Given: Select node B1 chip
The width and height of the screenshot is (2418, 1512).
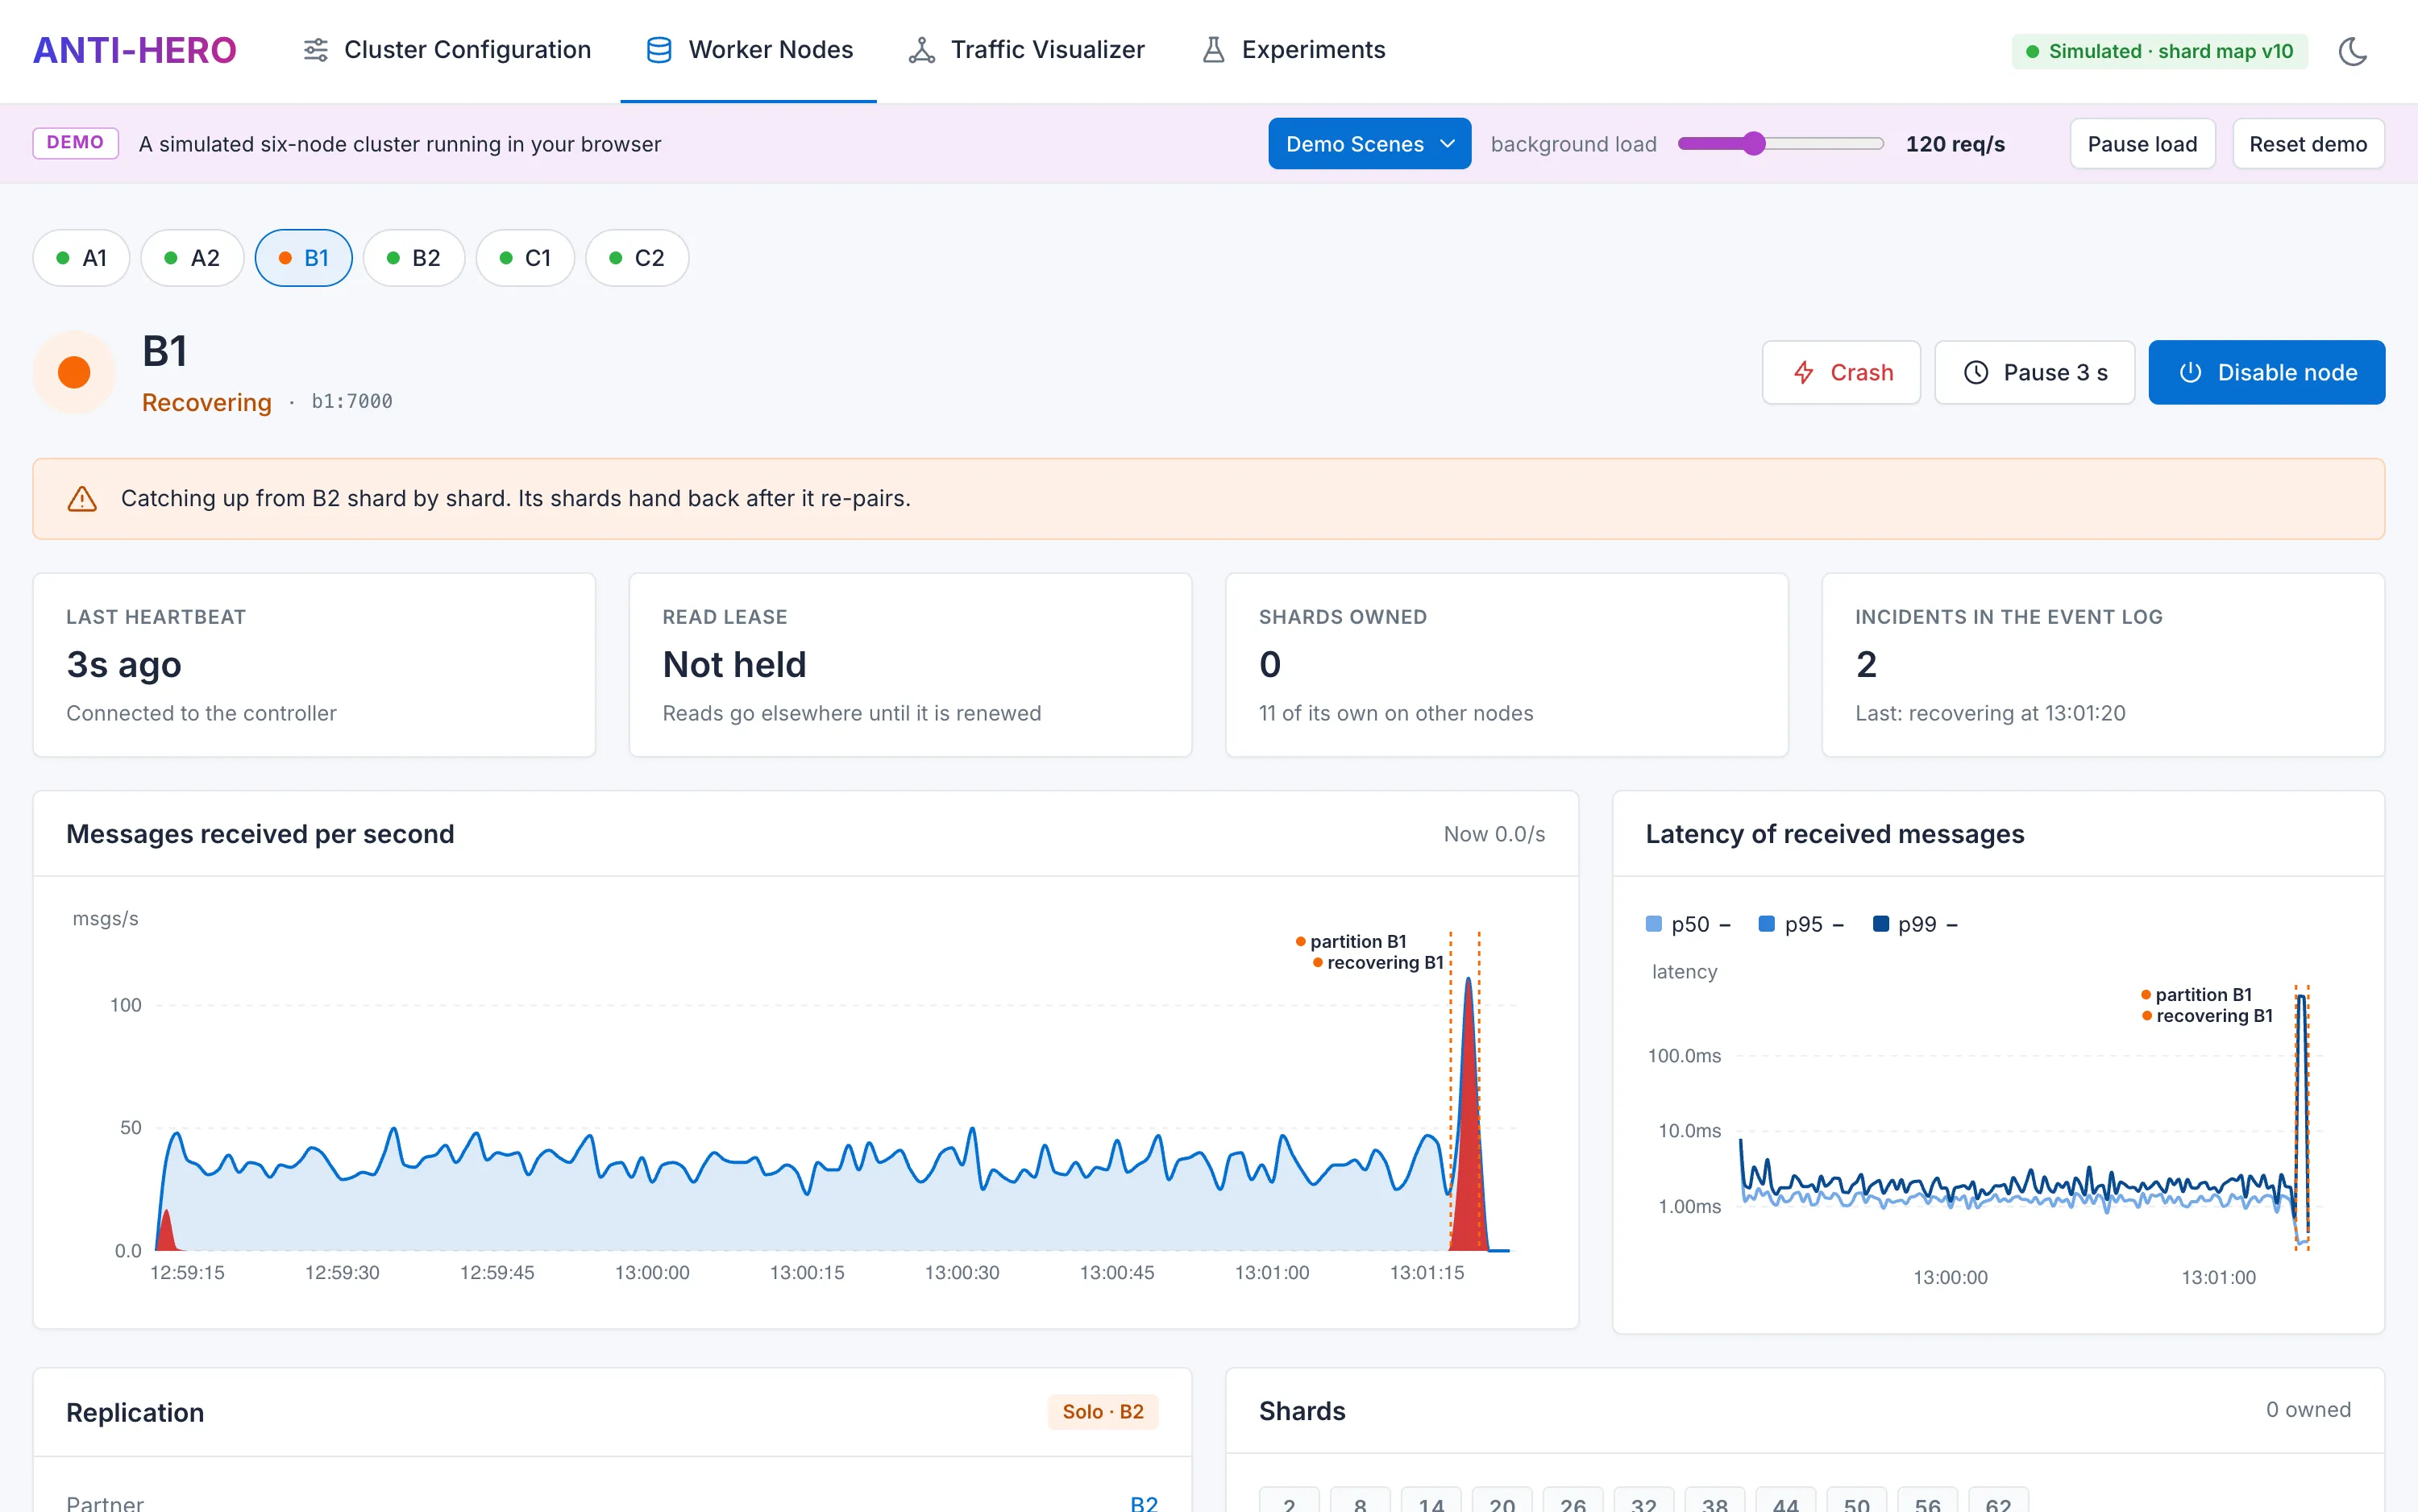Looking at the screenshot, I should pos(303,258).
